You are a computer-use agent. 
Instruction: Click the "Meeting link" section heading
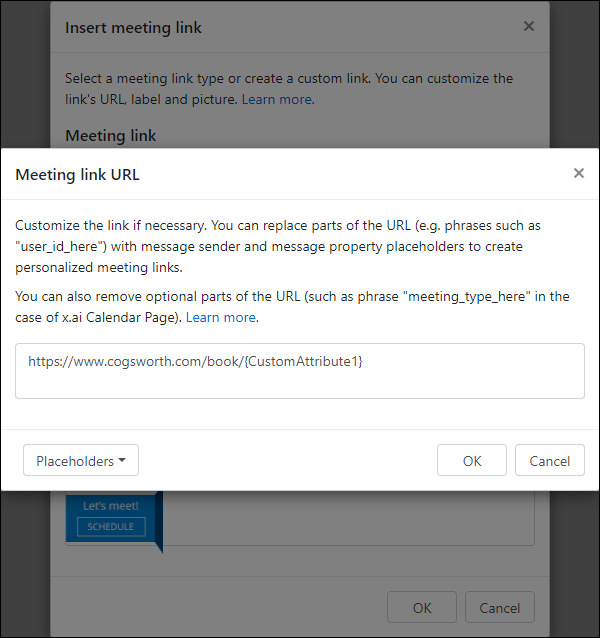click(x=111, y=135)
